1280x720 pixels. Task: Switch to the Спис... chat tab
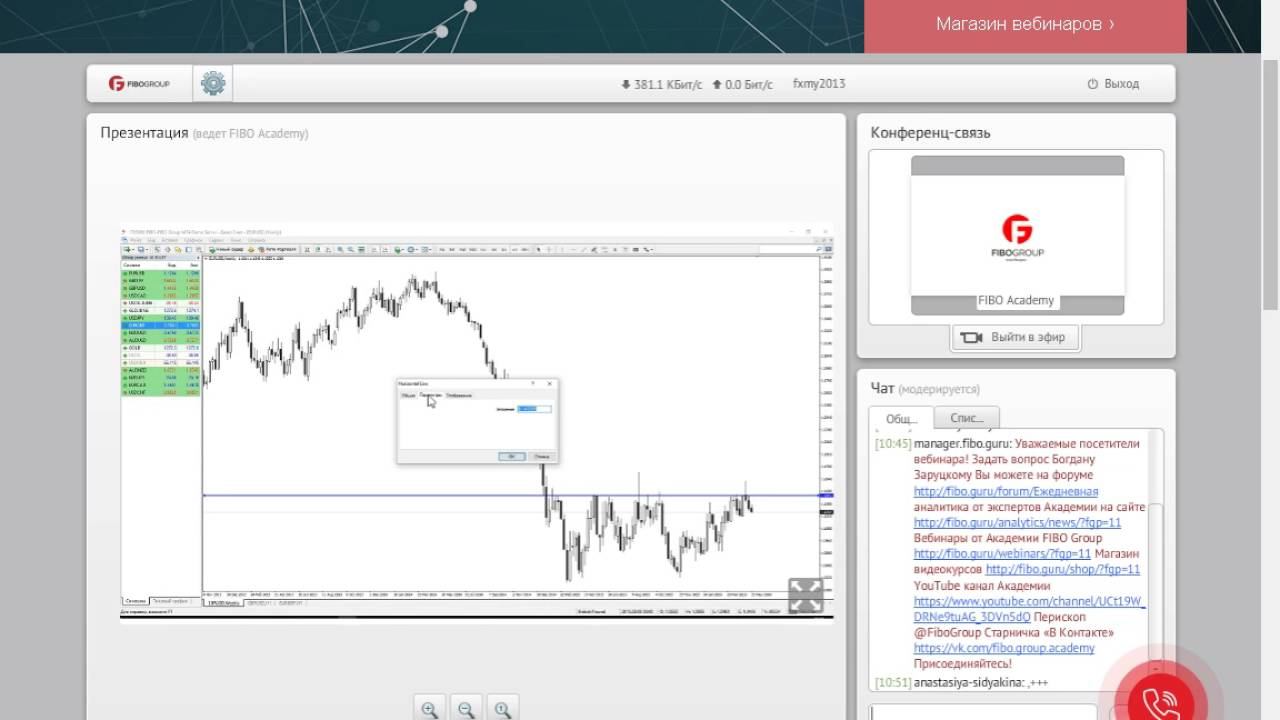967,418
